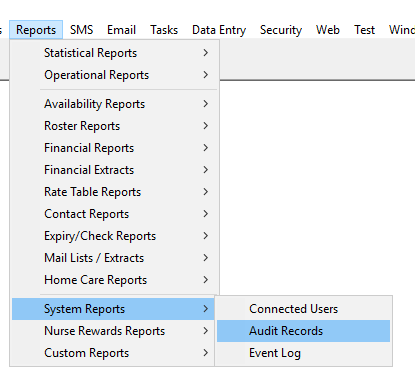
Task: Open Nurse Rewards Reports entry
Action: pyautogui.click(x=113, y=331)
